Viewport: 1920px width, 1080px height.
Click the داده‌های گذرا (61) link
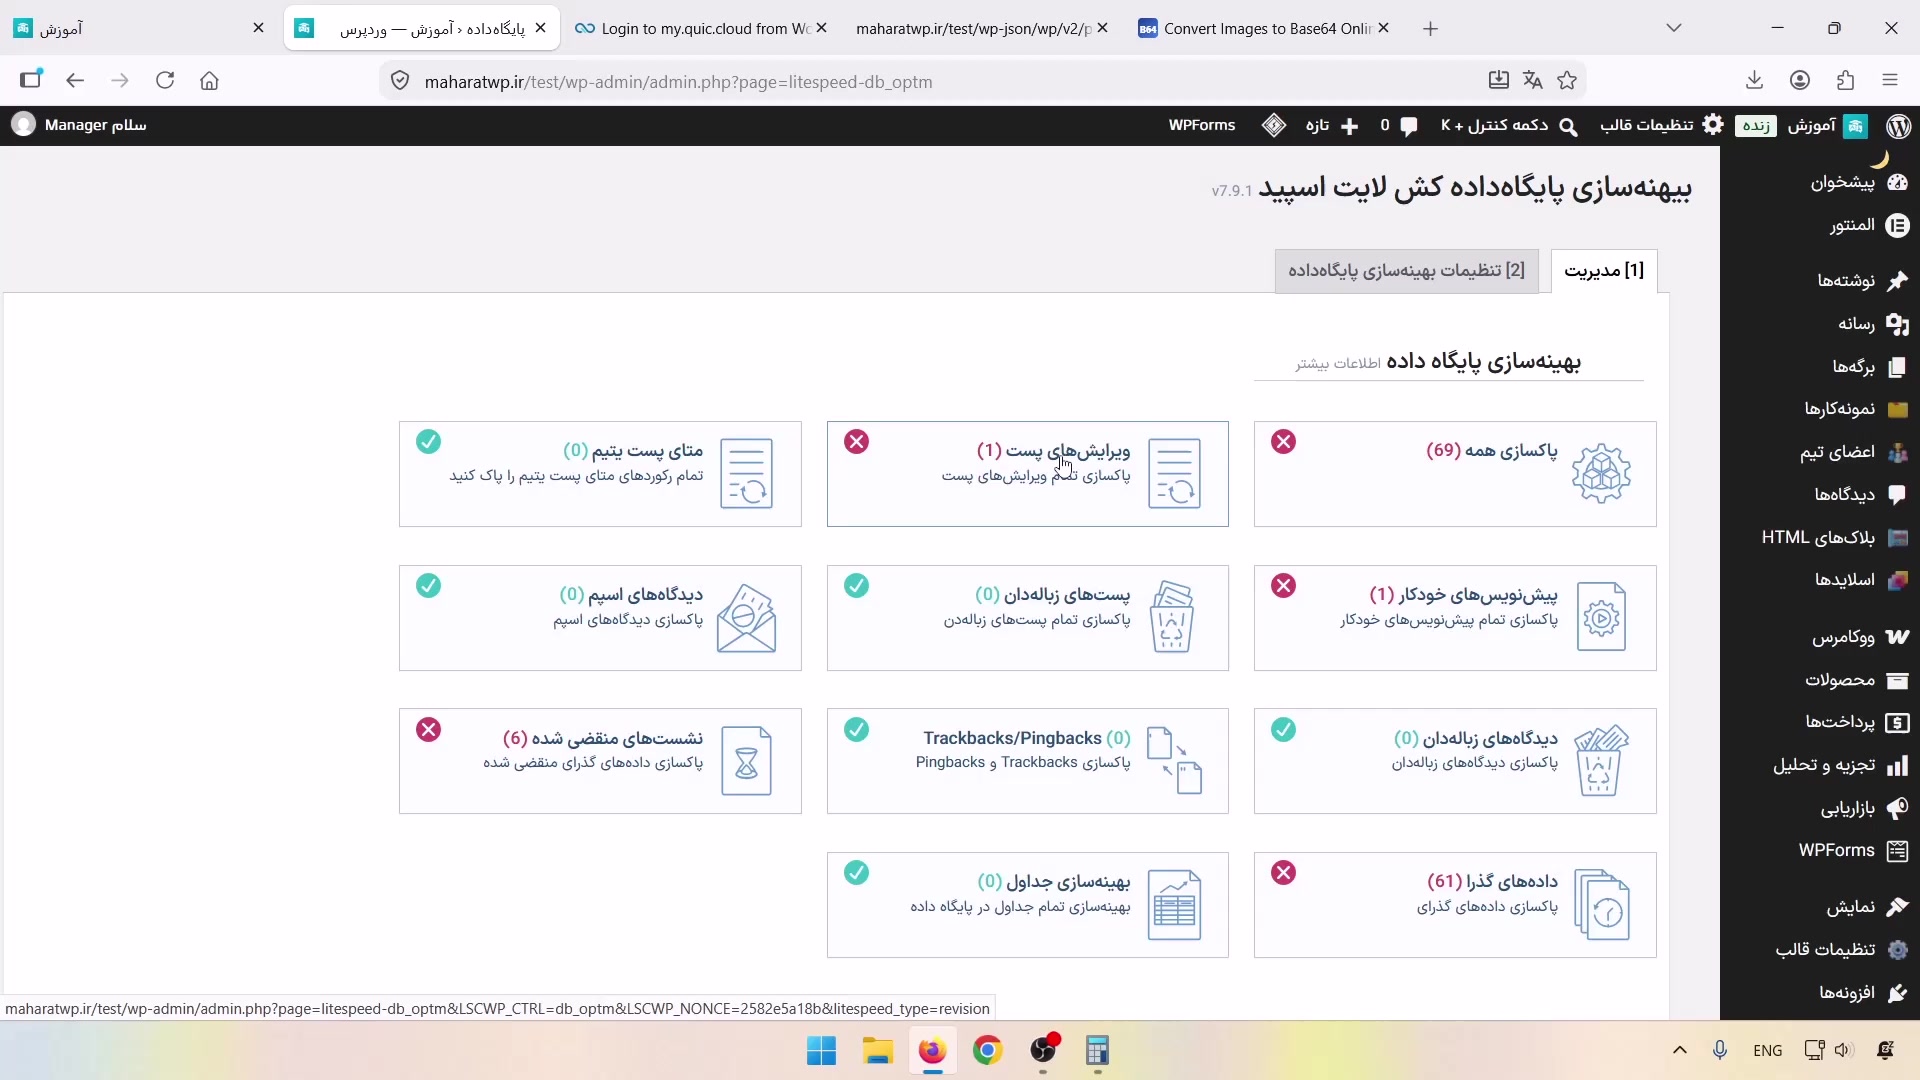coord(1492,881)
